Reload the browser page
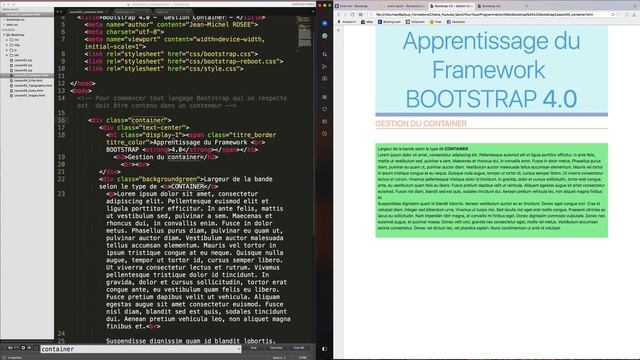 [353, 14]
